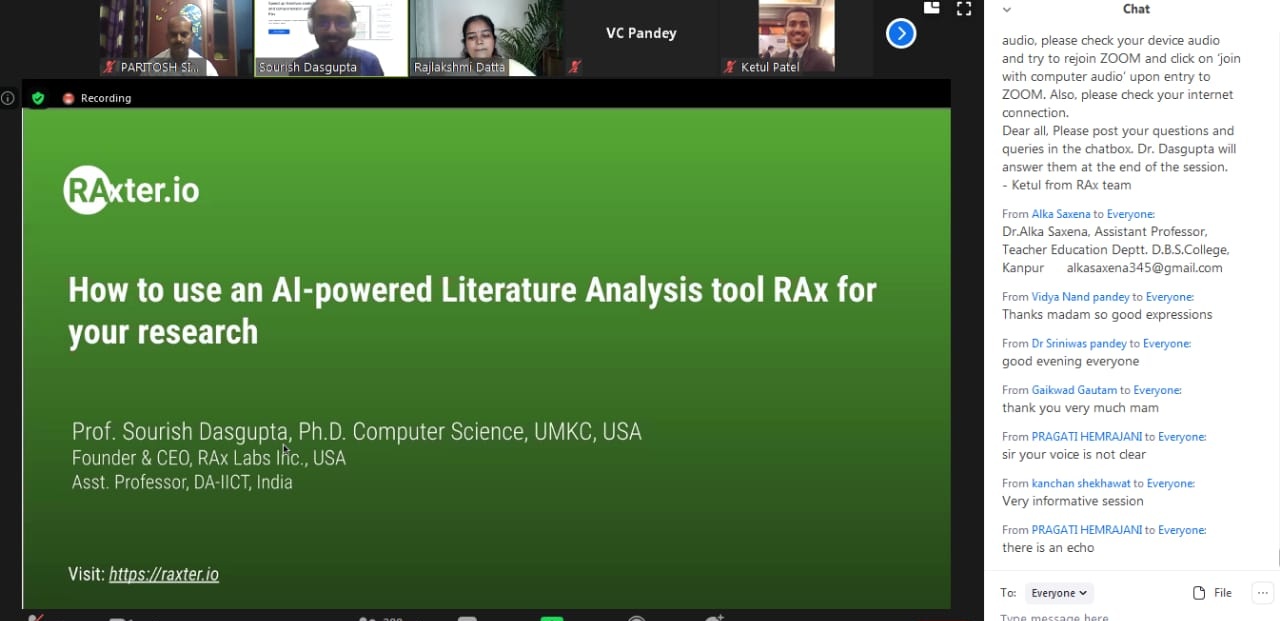The width and height of the screenshot is (1280, 621).
Task: Click sender name kanchan shekhawat
Action: click(1082, 483)
